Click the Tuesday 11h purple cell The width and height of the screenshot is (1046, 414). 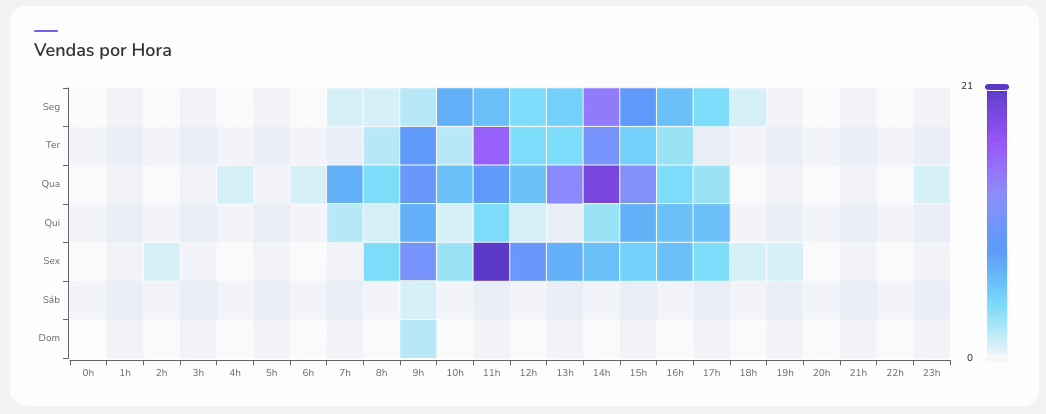pos(491,146)
